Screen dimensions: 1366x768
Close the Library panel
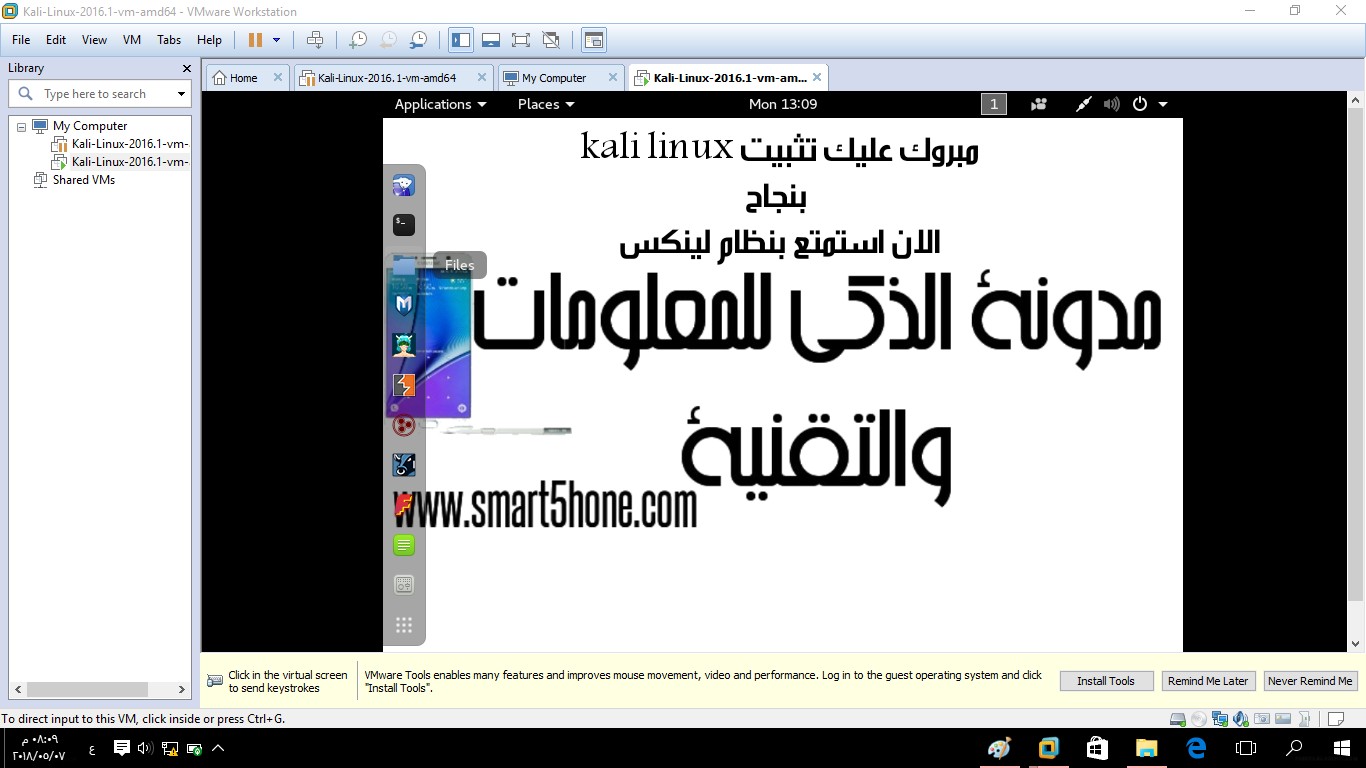tap(186, 68)
